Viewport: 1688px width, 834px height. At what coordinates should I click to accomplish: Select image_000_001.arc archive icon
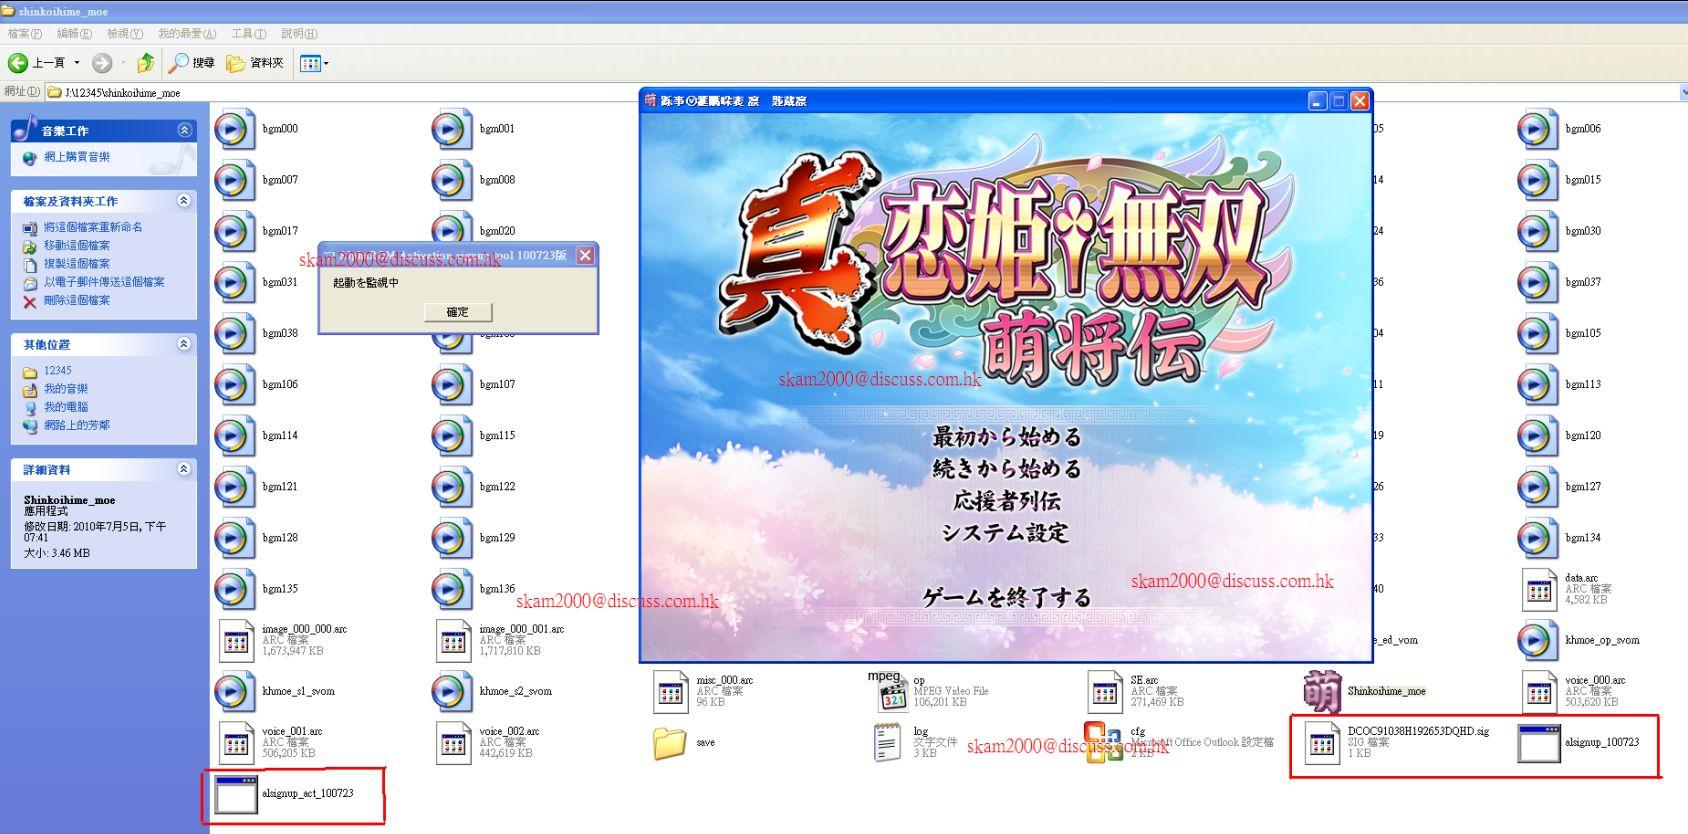point(453,640)
